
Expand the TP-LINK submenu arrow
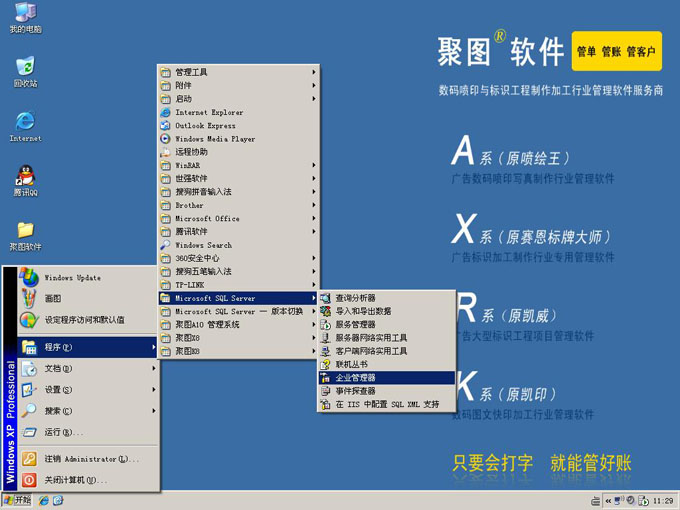click(x=314, y=285)
